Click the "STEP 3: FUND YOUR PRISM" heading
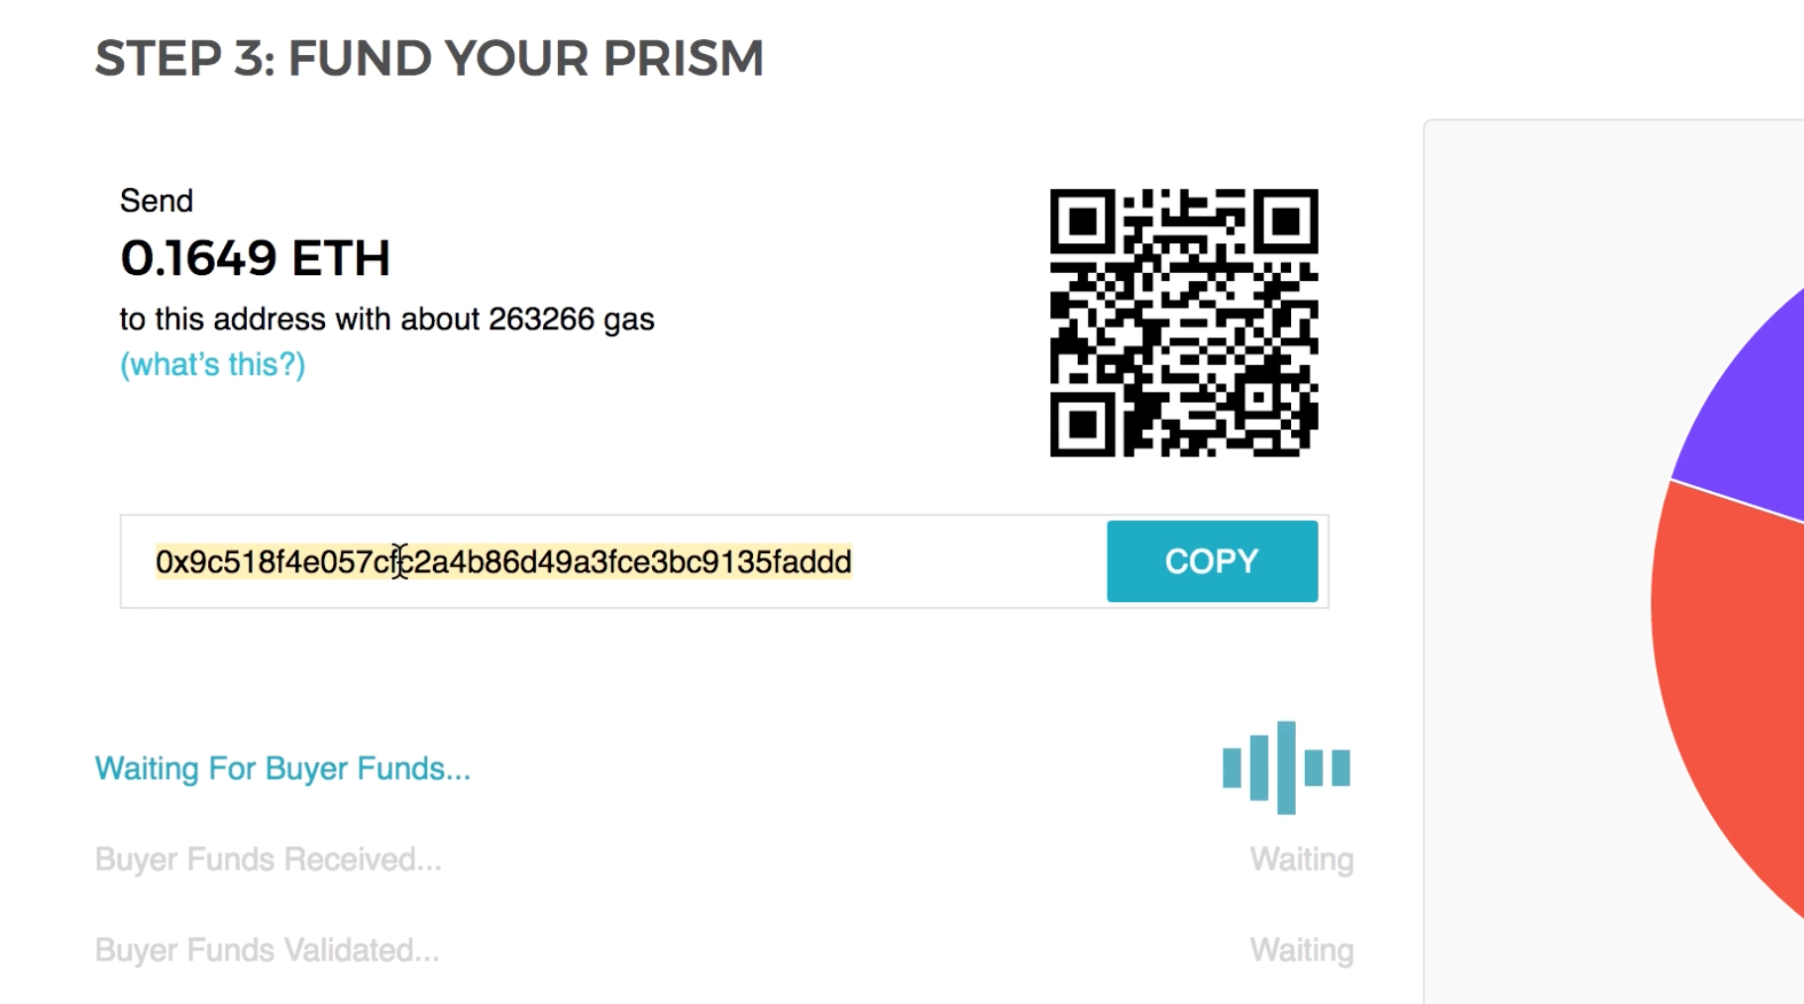The height and width of the screenshot is (1004, 1804). (429, 58)
